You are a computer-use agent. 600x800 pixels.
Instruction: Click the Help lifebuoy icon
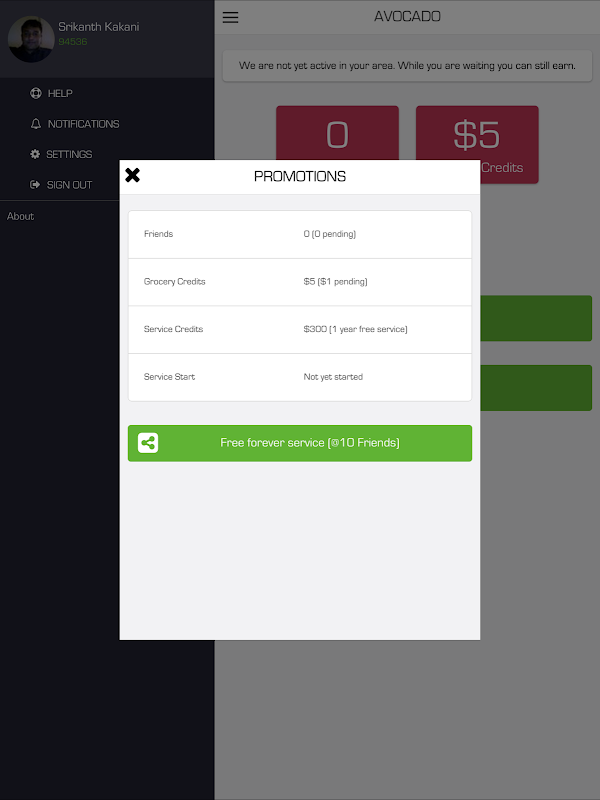coord(36,93)
